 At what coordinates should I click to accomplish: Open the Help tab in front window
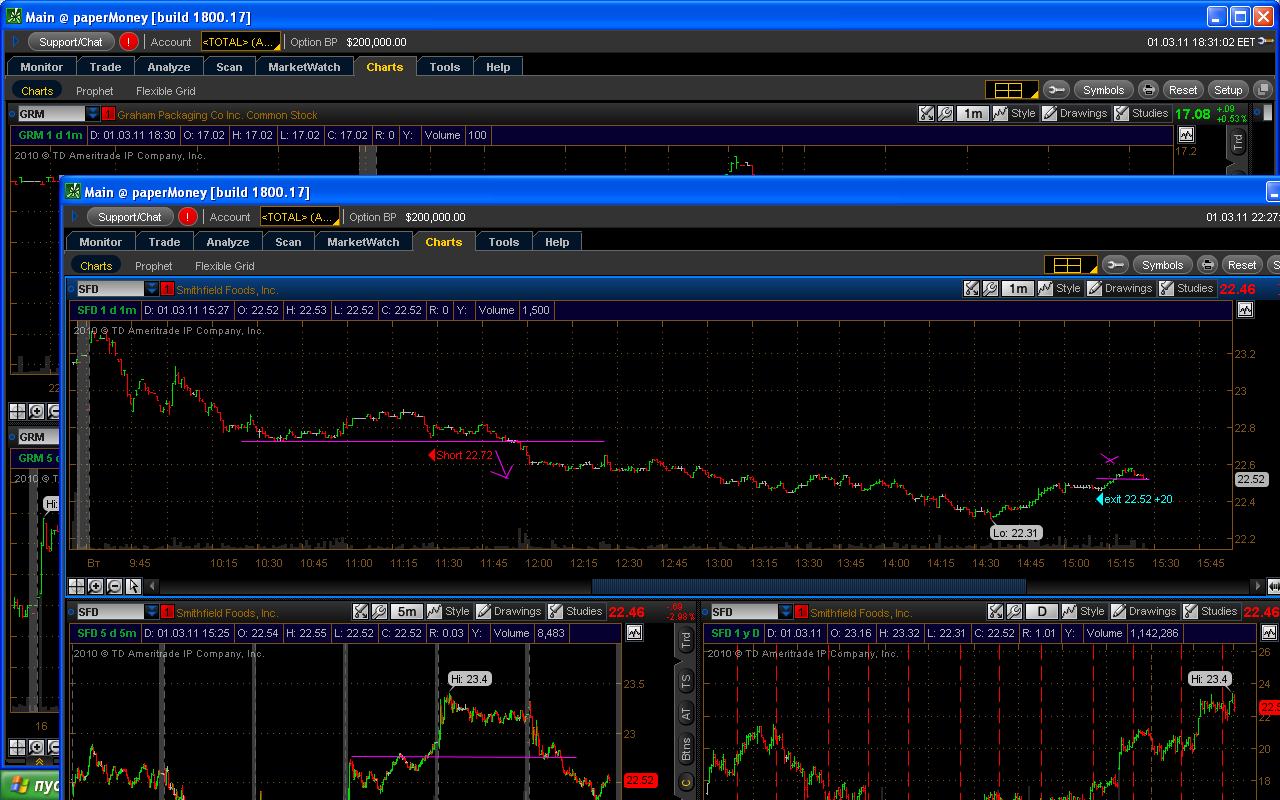557,242
